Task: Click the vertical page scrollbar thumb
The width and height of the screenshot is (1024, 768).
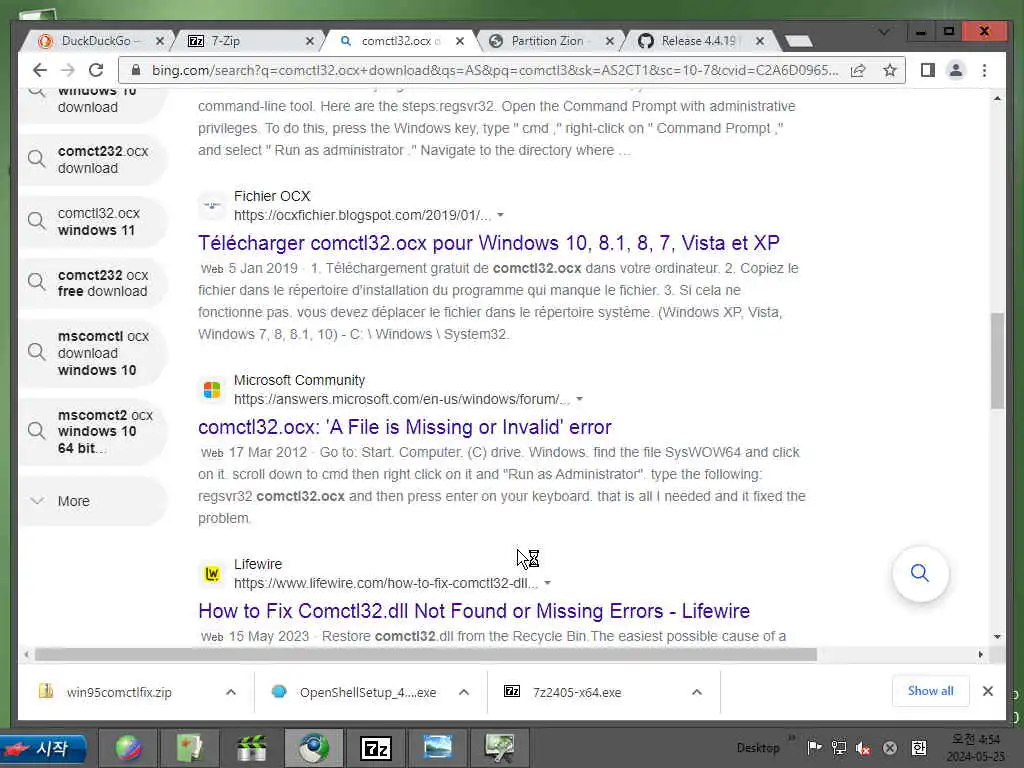Action: [x=997, y=360]
